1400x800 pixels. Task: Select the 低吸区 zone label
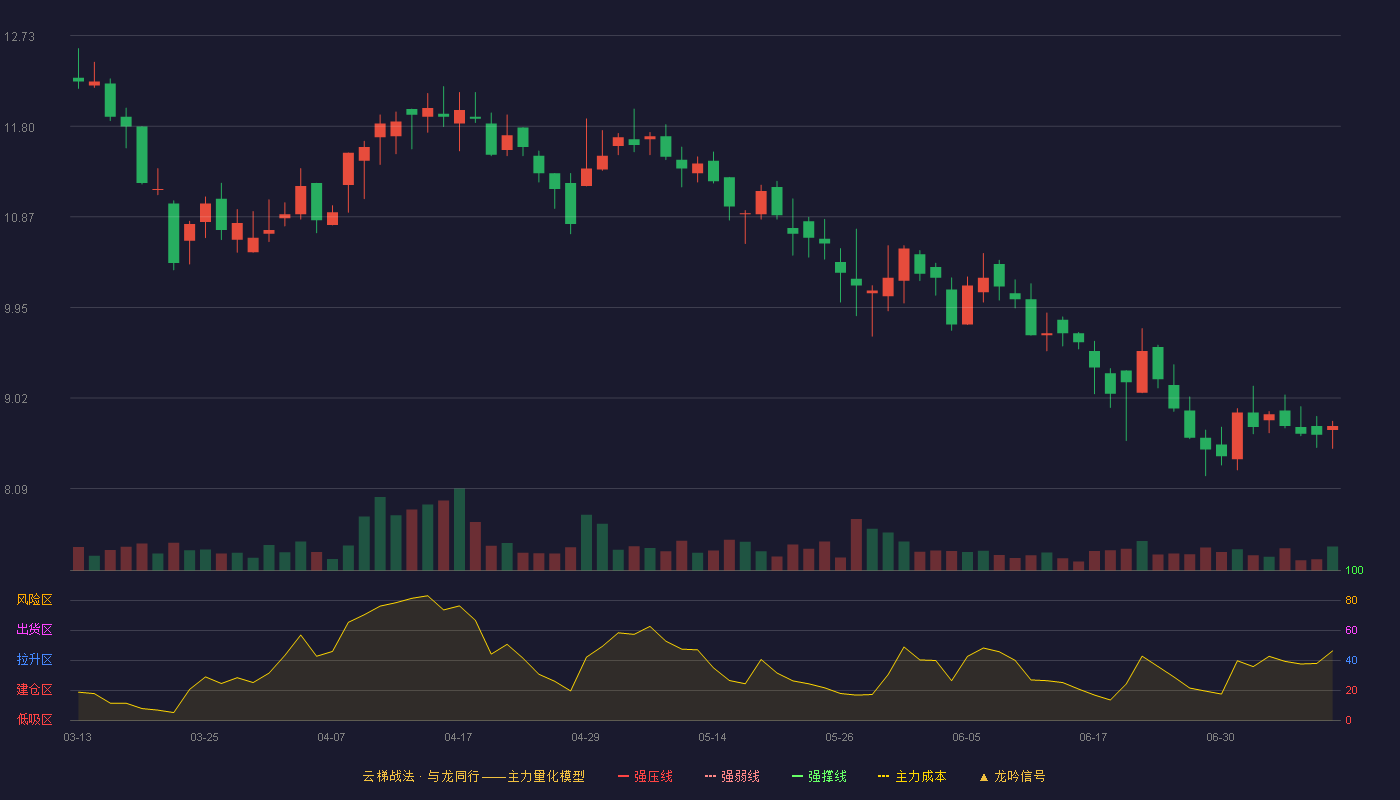click(34, 719)
